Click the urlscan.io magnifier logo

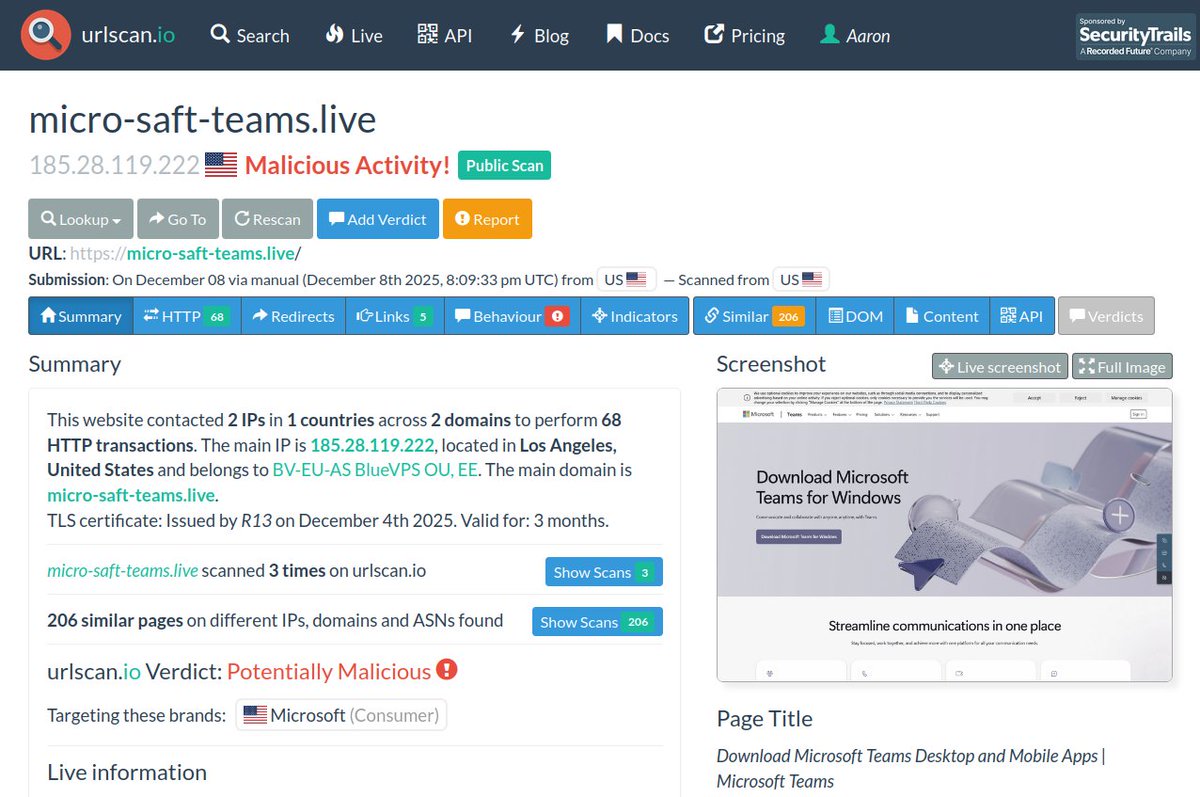(46, 35)
